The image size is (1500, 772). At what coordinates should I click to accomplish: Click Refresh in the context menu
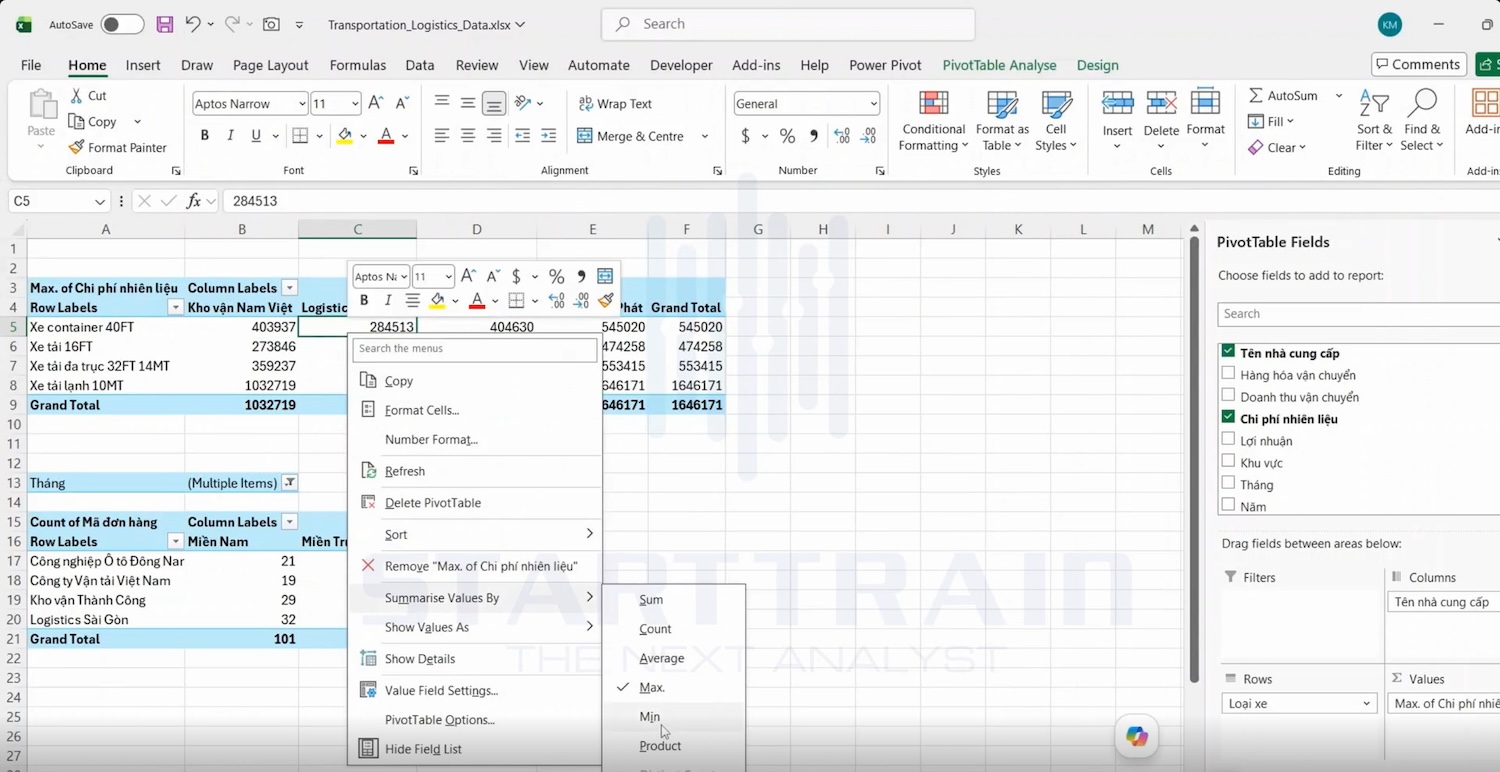(x=405, y=471)
